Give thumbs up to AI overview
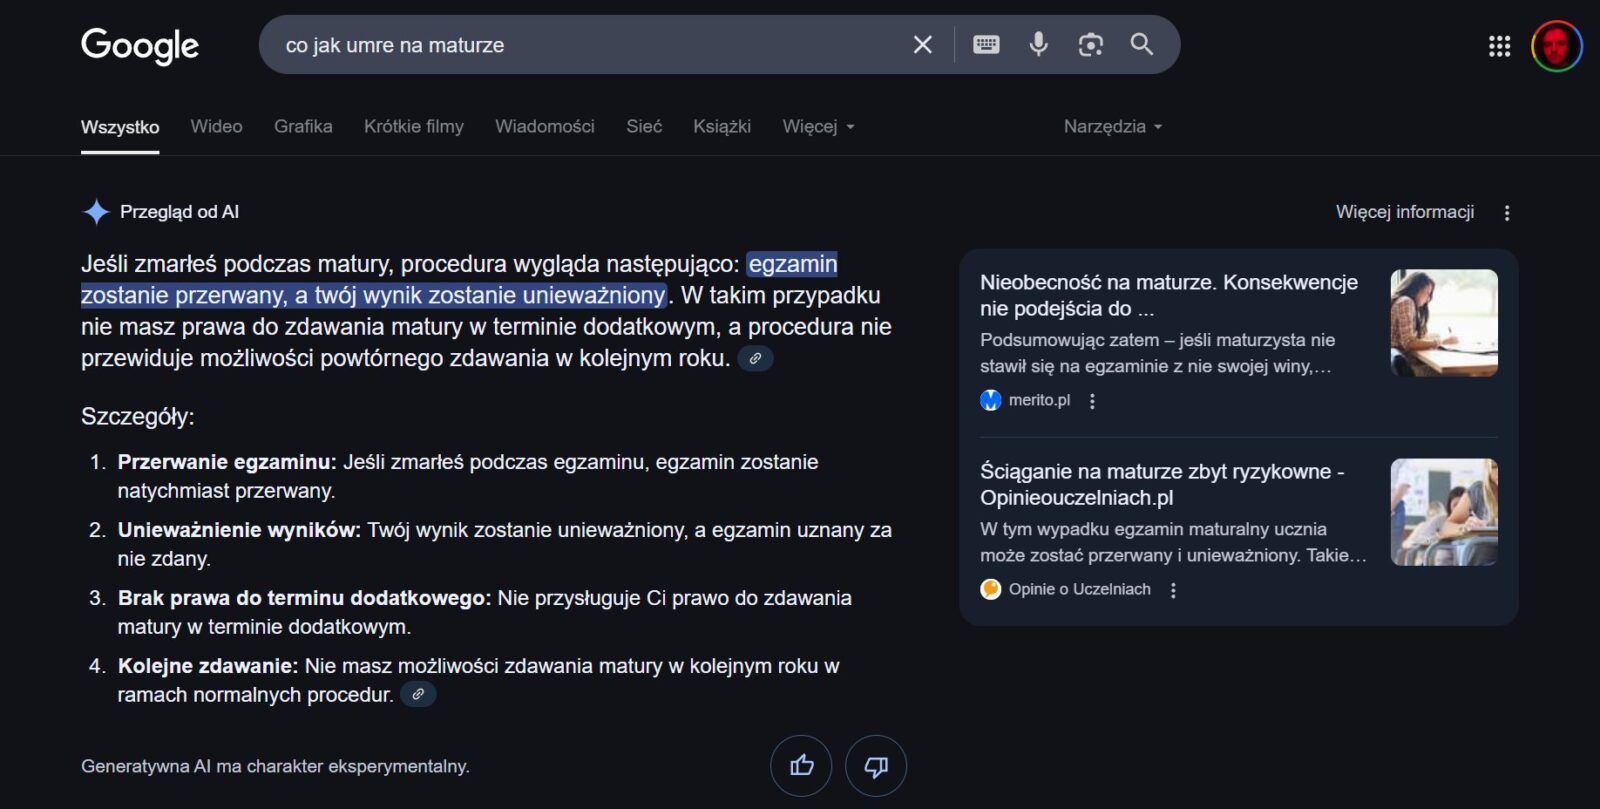Viewport: 1600px width, 809px height. tap(801, 766)
